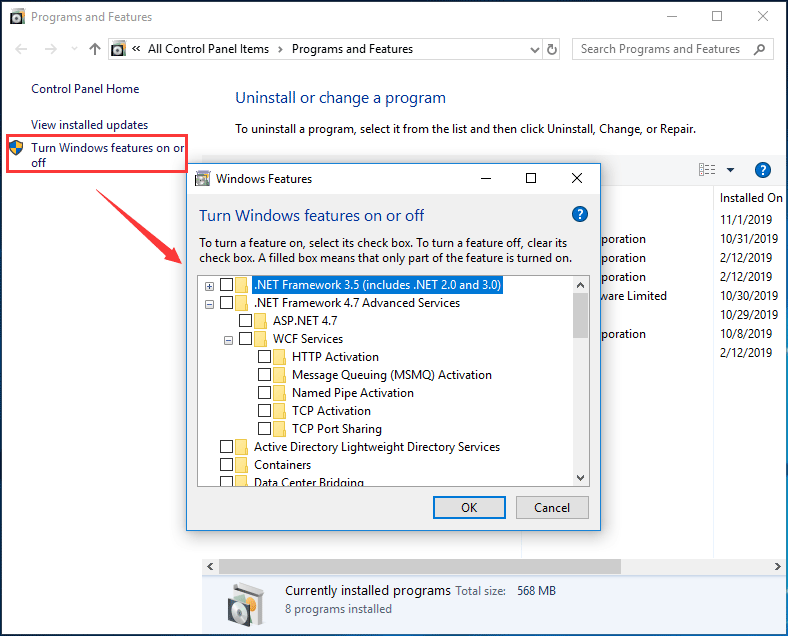Click the programs list horizontal scrollbar thumb
The image size is (788, 636).
pos(420,567)
